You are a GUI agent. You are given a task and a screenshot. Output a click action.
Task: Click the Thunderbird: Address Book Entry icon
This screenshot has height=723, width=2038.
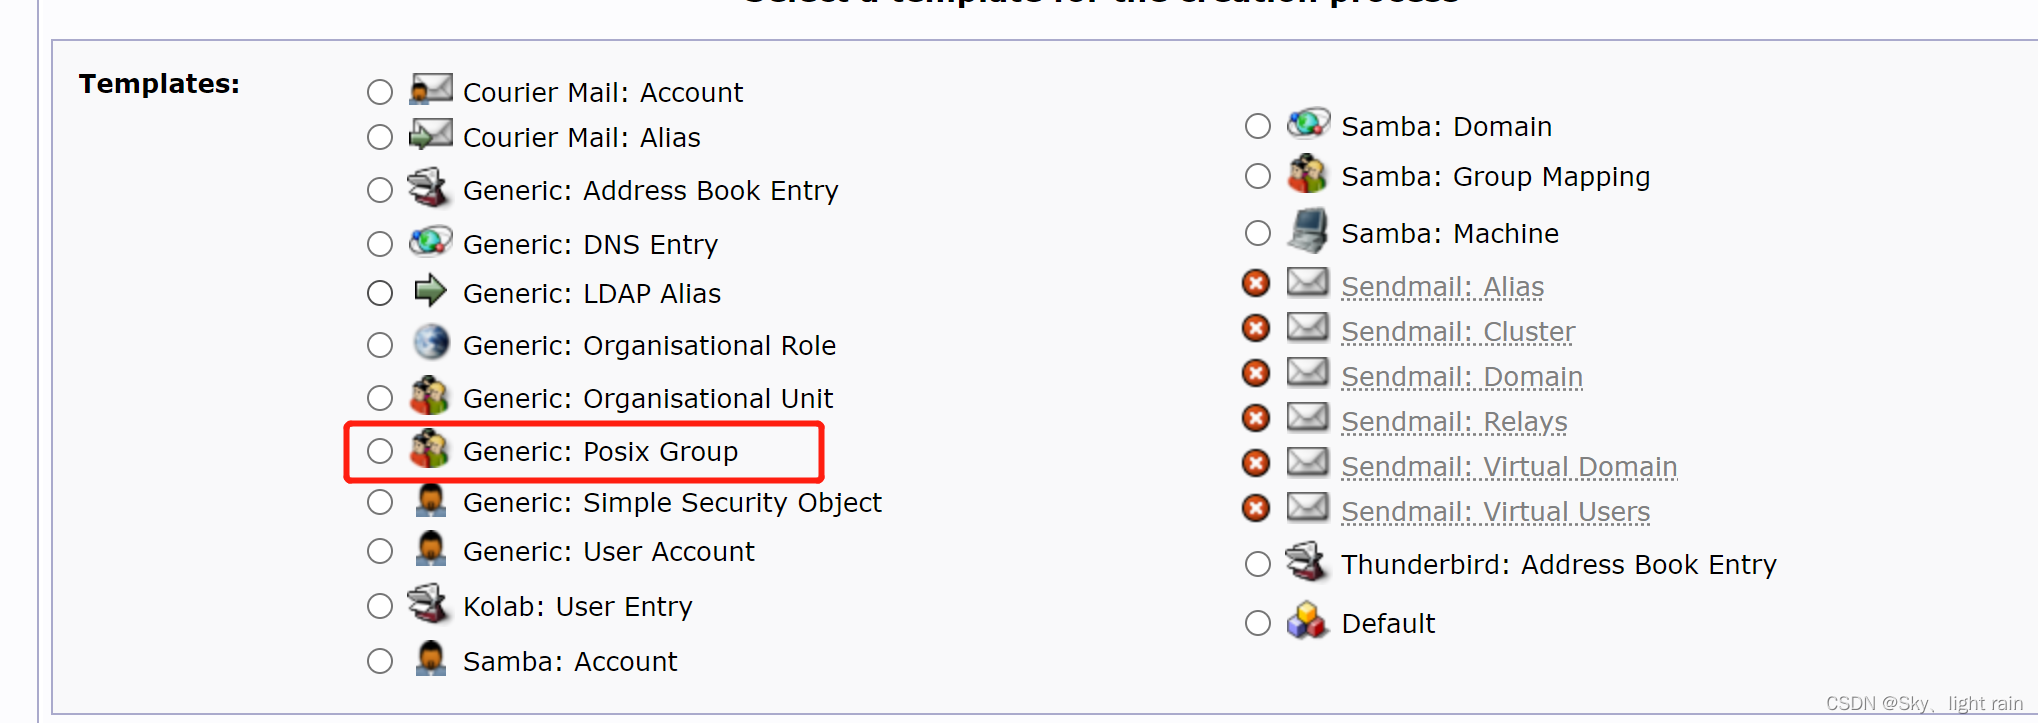(x=1307, y=561)
